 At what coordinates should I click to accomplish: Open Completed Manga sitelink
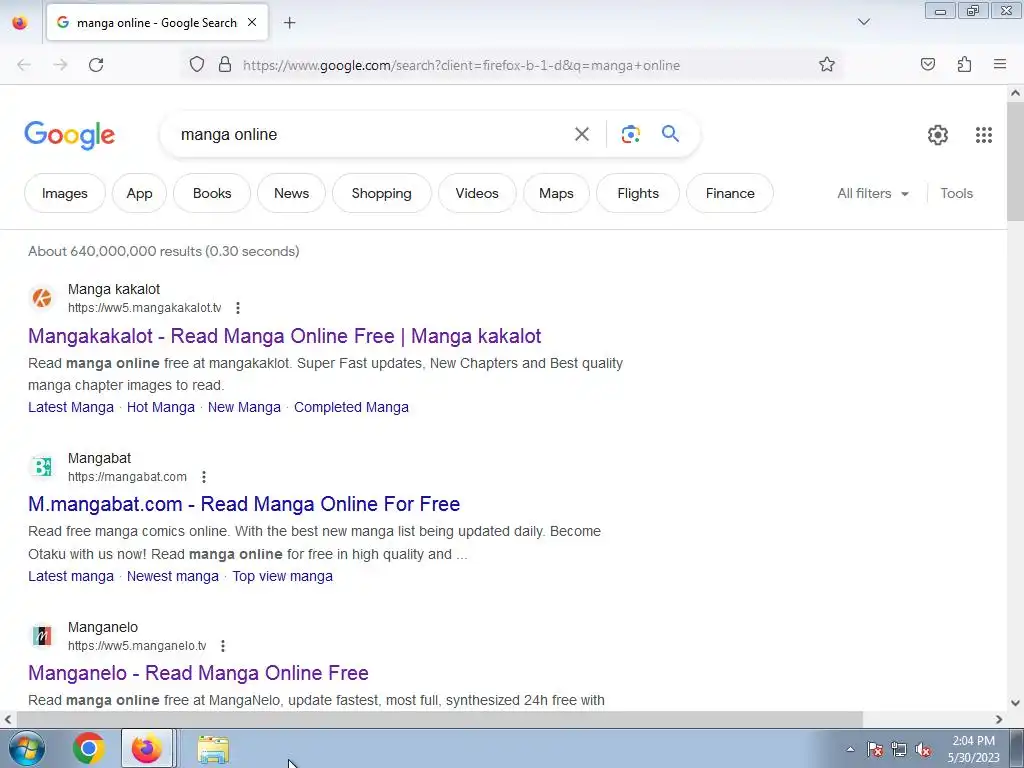(x=351, y=407)
